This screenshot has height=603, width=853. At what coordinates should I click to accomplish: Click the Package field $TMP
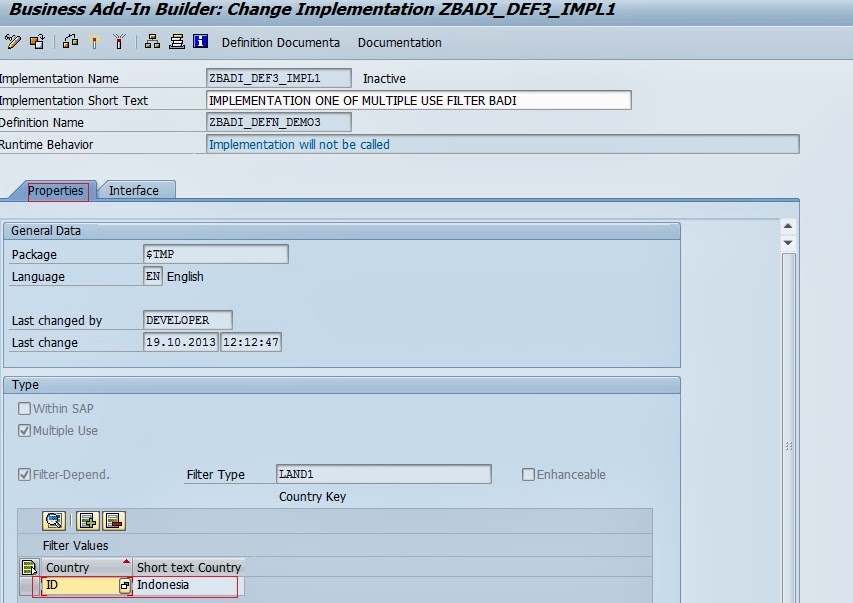[x=215, y=254]
